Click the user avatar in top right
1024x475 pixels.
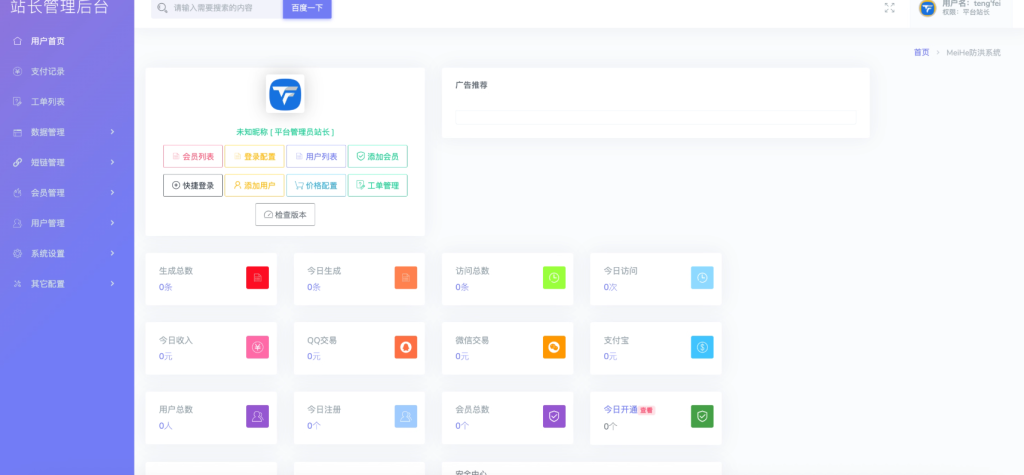927,9
